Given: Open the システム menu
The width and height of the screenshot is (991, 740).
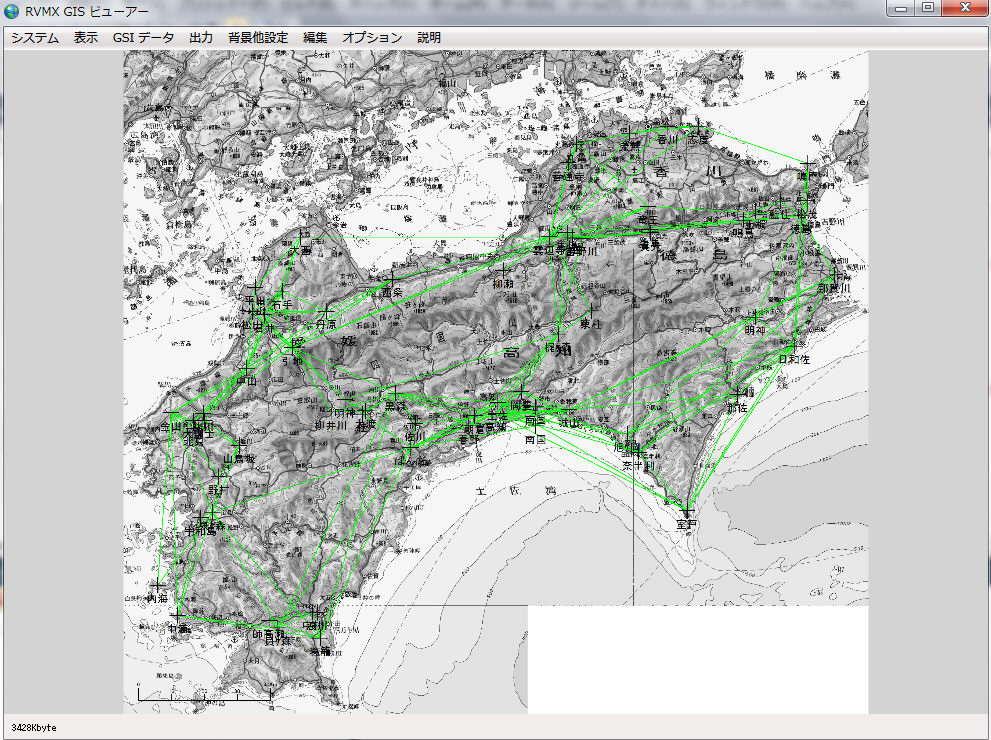Looking at the screenshot, I should (35, 38).
